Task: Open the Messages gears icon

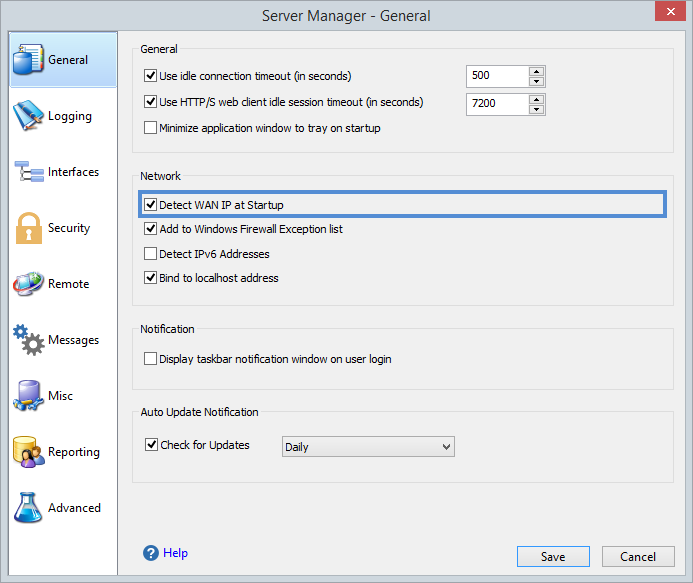Action: tap(28, 340)
